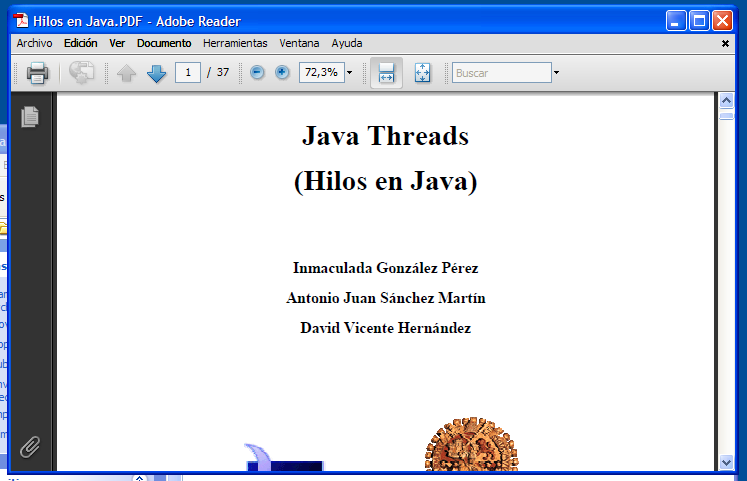Click the '(Hilos en Java)' subtitle text
This screenshot has height=481, width=747.
pos(385,181)
